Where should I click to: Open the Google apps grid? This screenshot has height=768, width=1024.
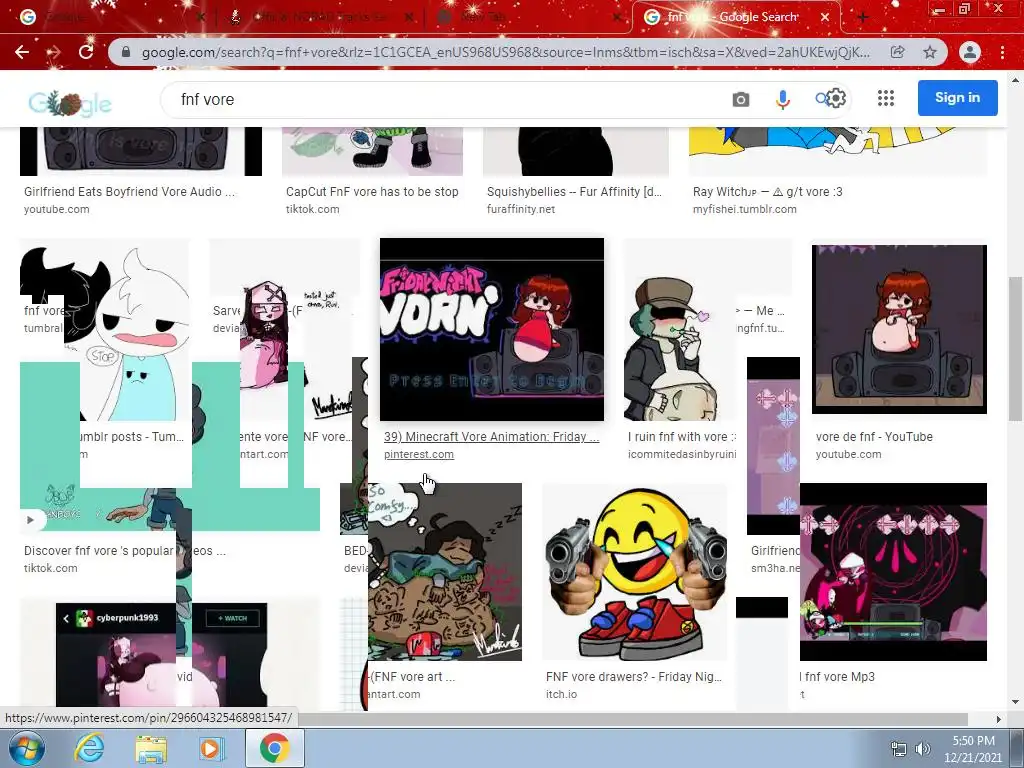[x=886, y=98]
